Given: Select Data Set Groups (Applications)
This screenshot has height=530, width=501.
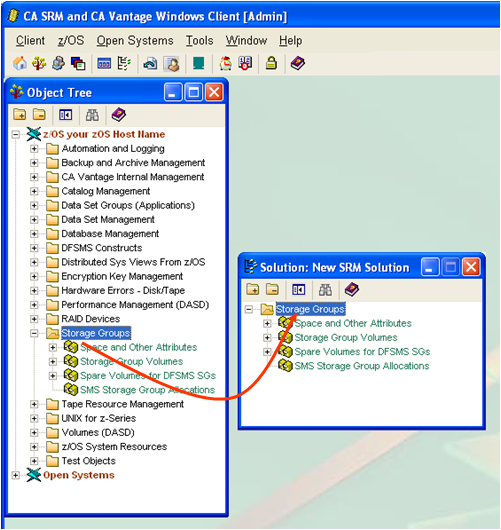Looking at the screenshot, I should (x=128, y=206).
